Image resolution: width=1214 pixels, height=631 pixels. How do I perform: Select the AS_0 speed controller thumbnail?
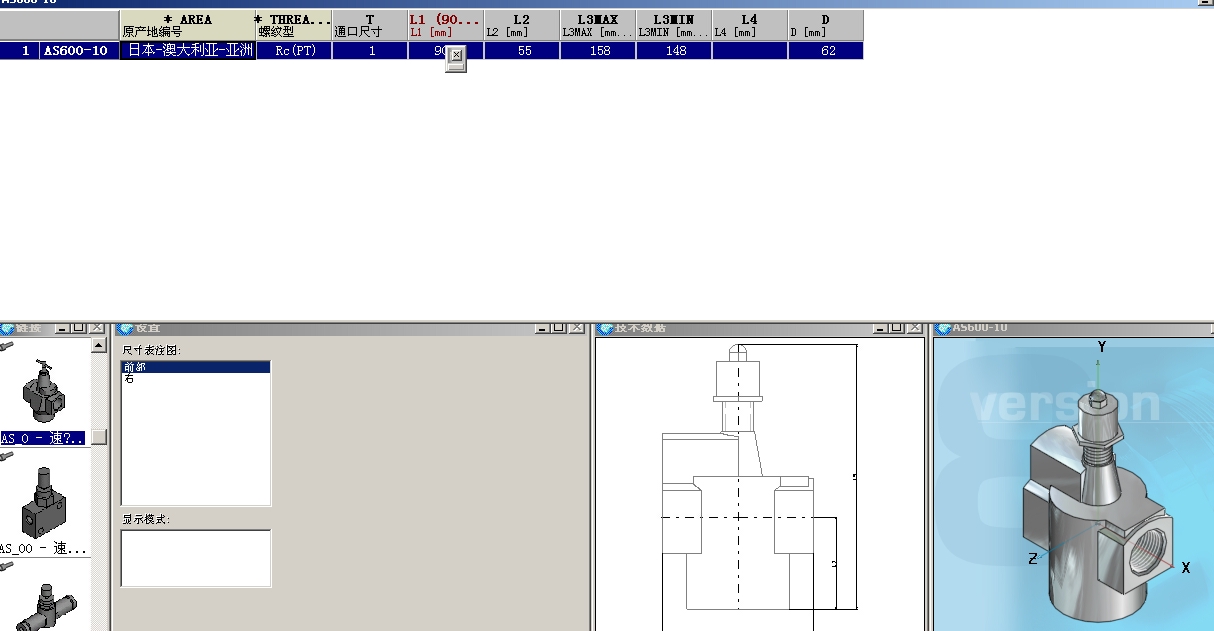pyautogui.click(x=42, y=392)
